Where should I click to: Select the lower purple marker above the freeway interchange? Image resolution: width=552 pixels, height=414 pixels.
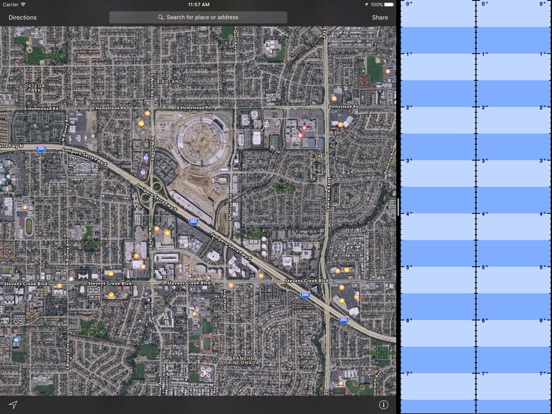(x=143, y=172)
